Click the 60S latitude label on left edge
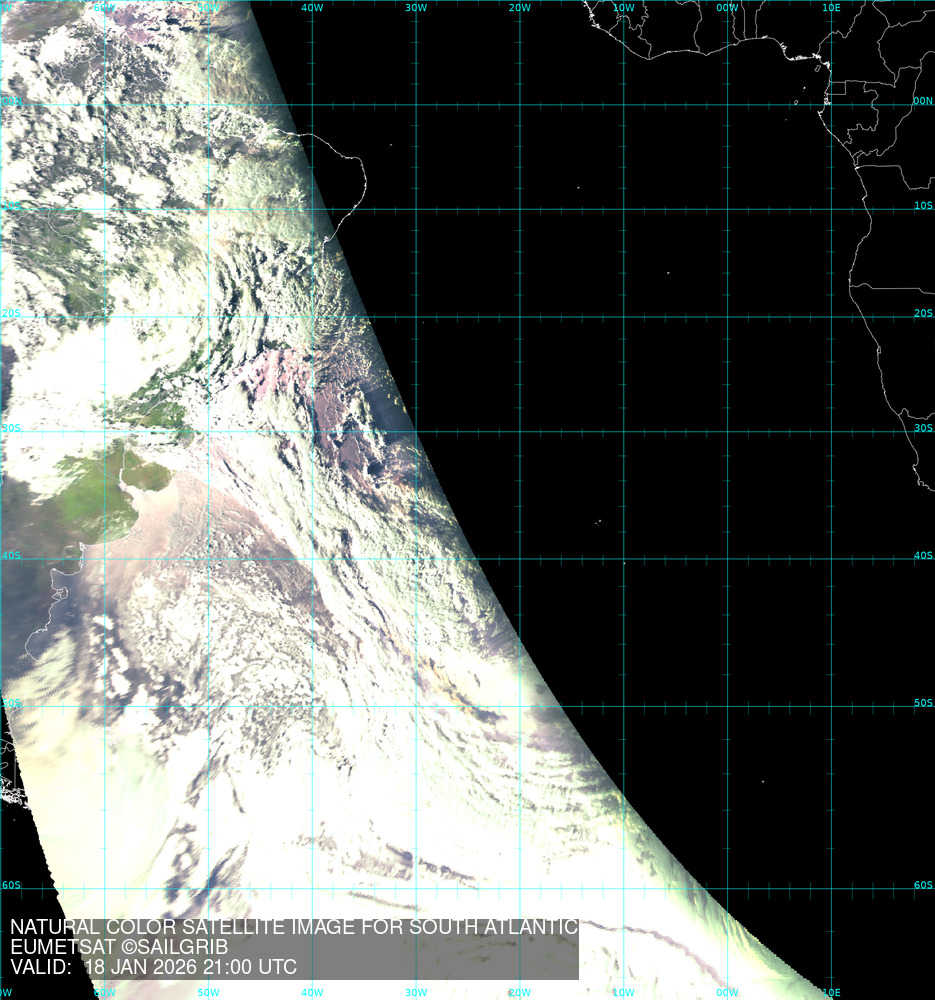The width and height of the screenshot is (935, 1000). click(x=11, y=885)
